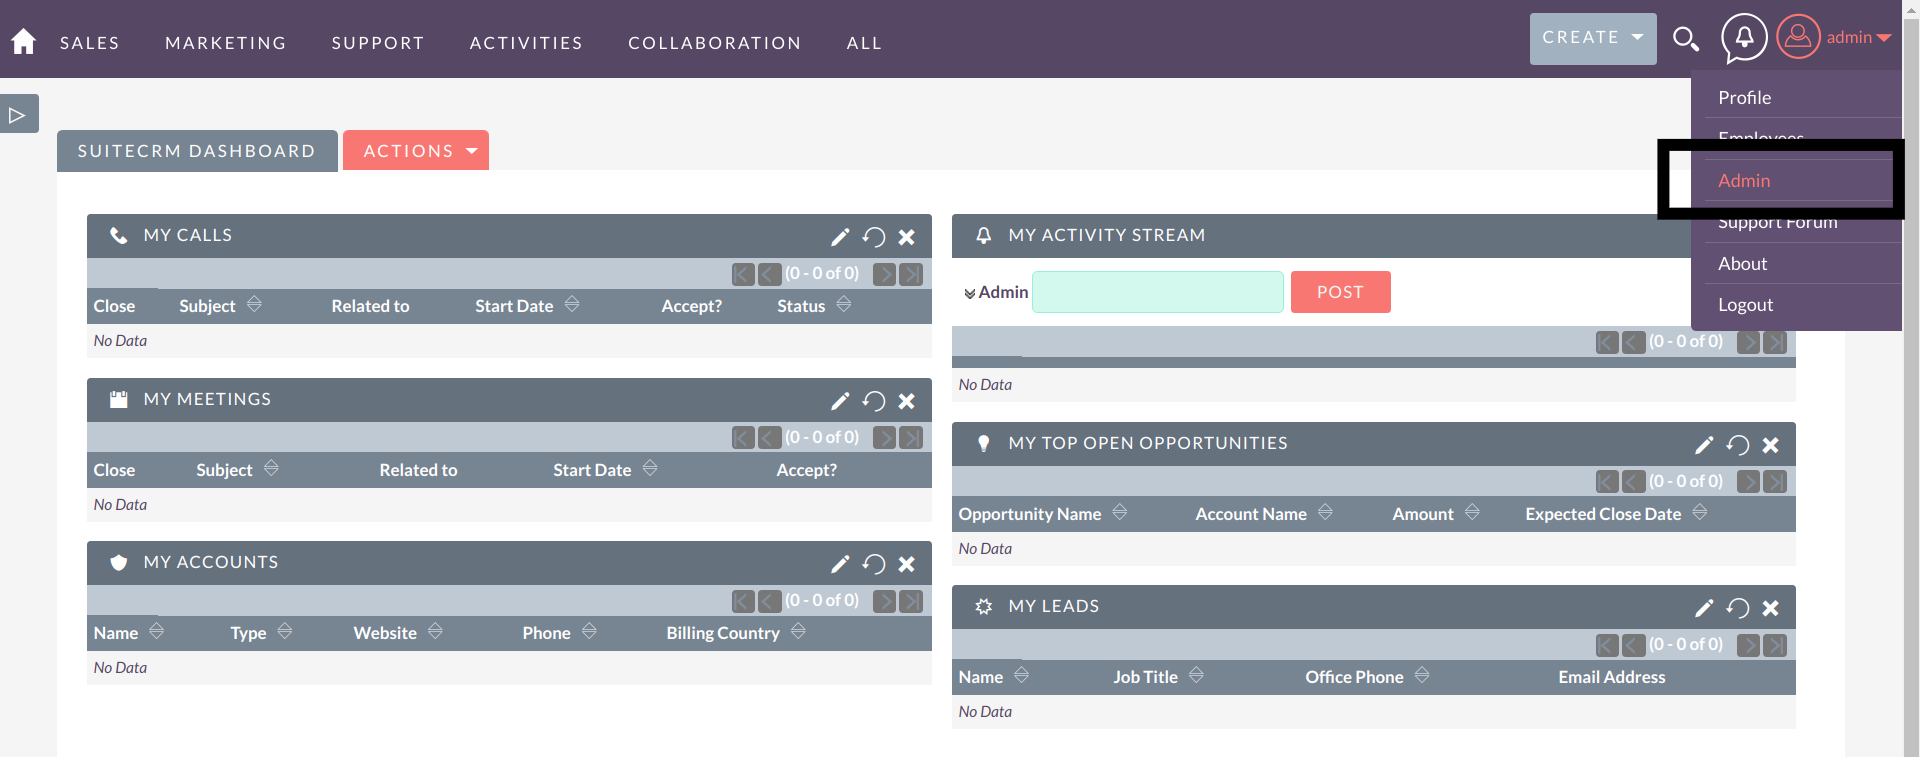Screen dimensions: 1920x757
Task: Go to previous page in Activity Stream
Action: point(1633,342)
